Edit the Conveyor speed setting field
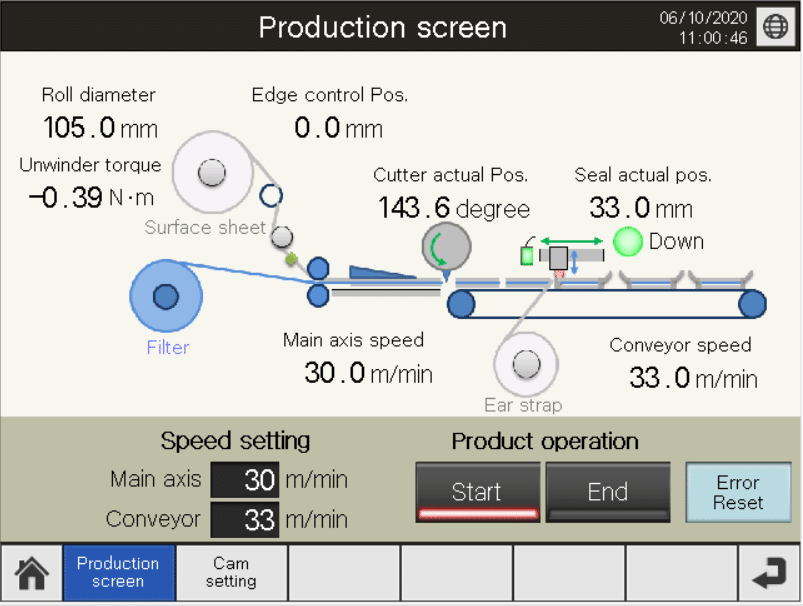 click(245, 520)
